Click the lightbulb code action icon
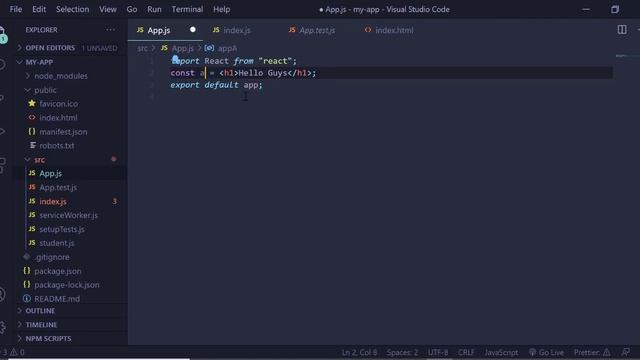640x360 pixels. coord(175,60)
